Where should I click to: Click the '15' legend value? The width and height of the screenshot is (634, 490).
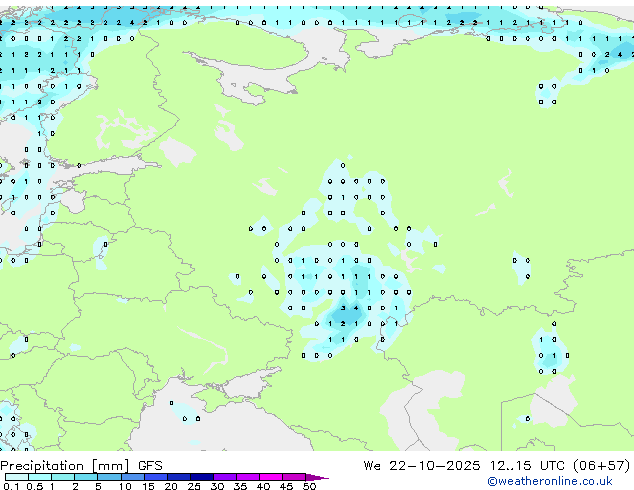click(x=148, y=486)
